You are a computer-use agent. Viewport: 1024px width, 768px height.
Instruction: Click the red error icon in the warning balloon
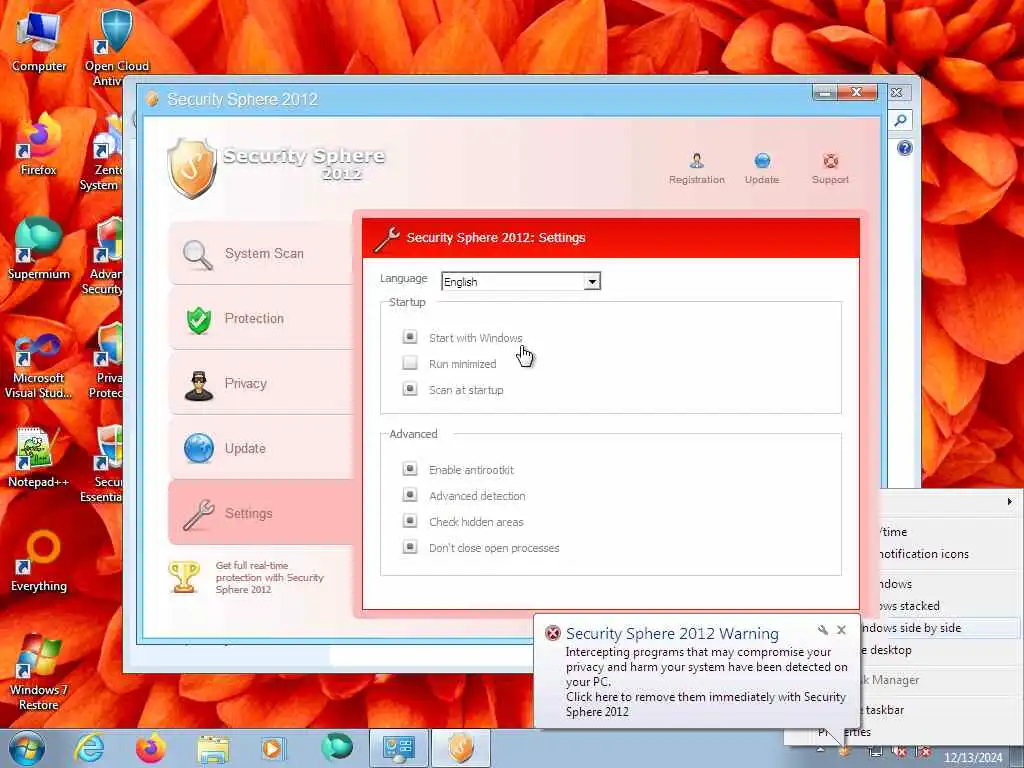[x=552, y=633]
